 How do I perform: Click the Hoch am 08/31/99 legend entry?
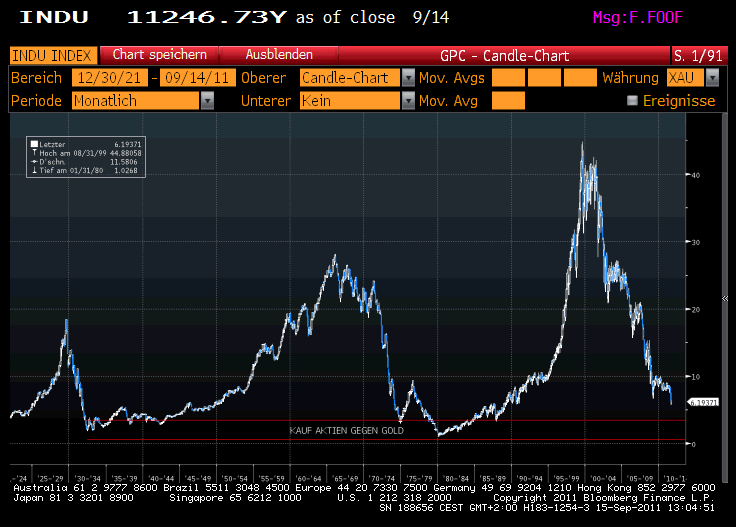[86, 153]
